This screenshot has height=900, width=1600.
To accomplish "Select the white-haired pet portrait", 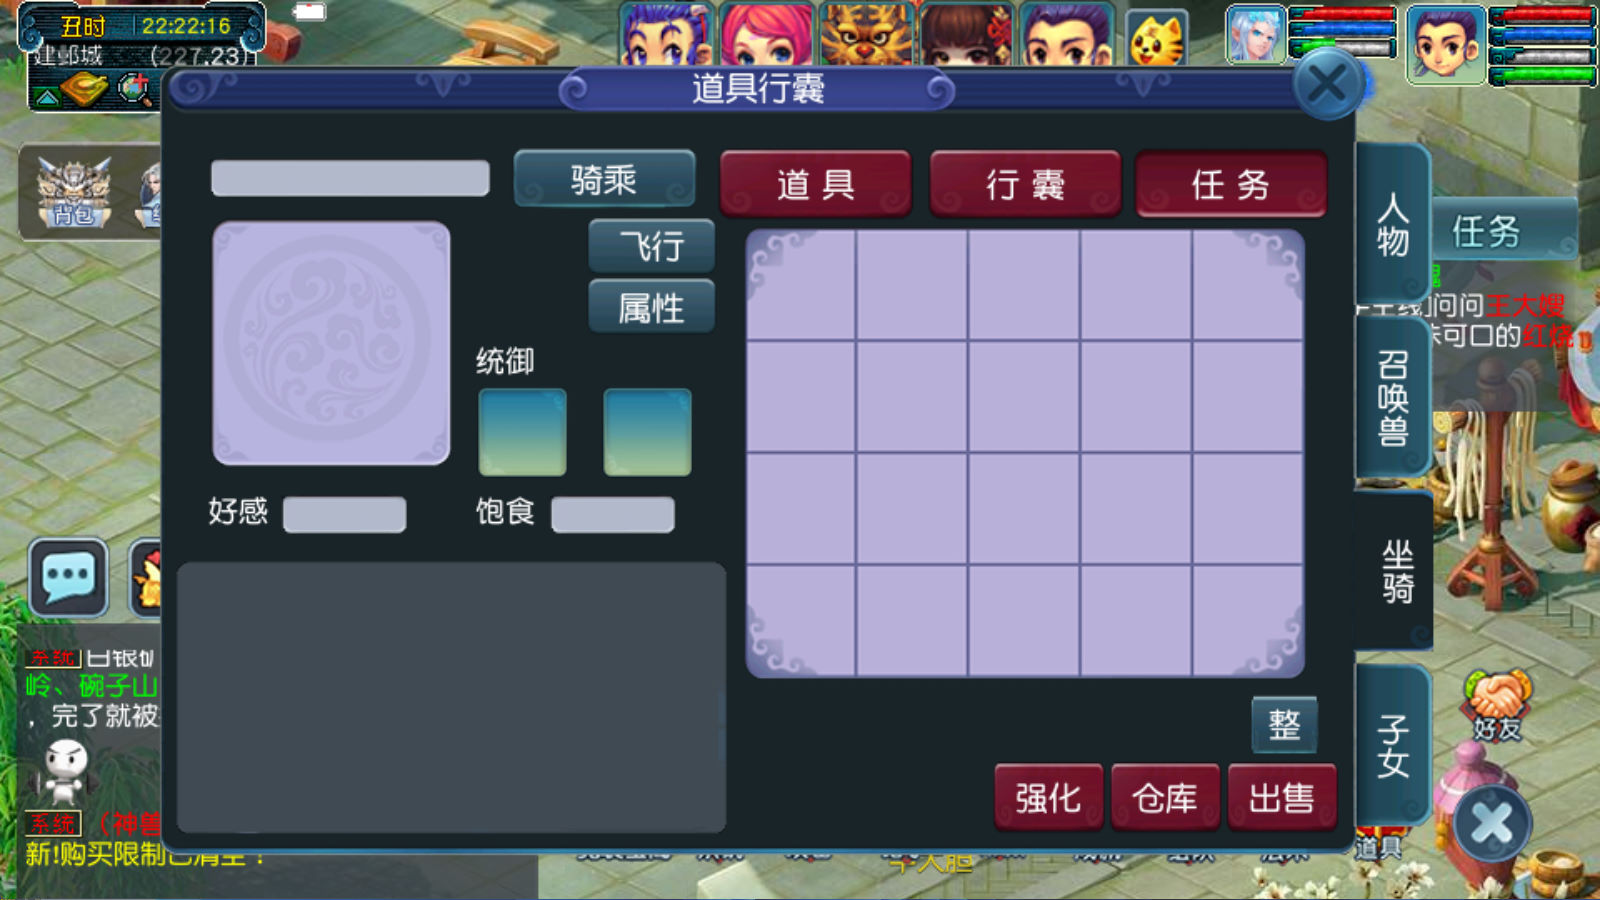I will [x=1256, y=34].
